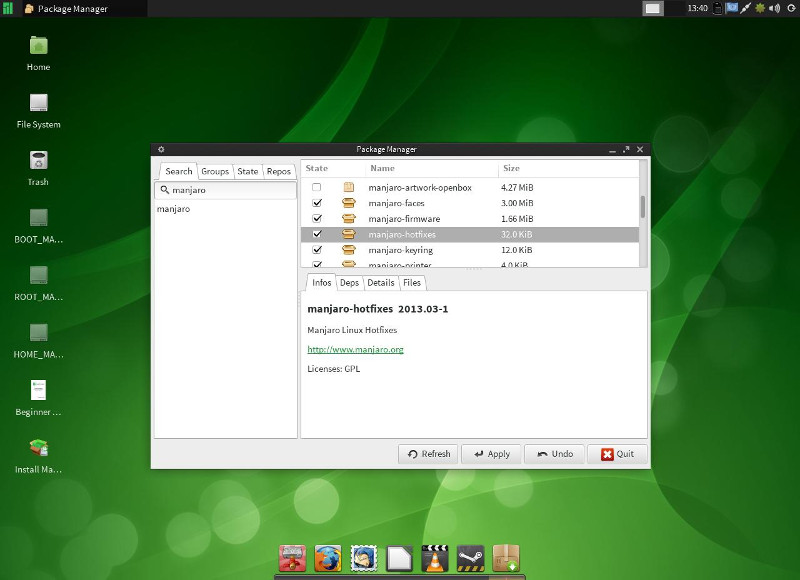Toggle the manjaro-firmware package checkbox
The height and width of the screenshot is (580, 800).
(x=317, y=218)
